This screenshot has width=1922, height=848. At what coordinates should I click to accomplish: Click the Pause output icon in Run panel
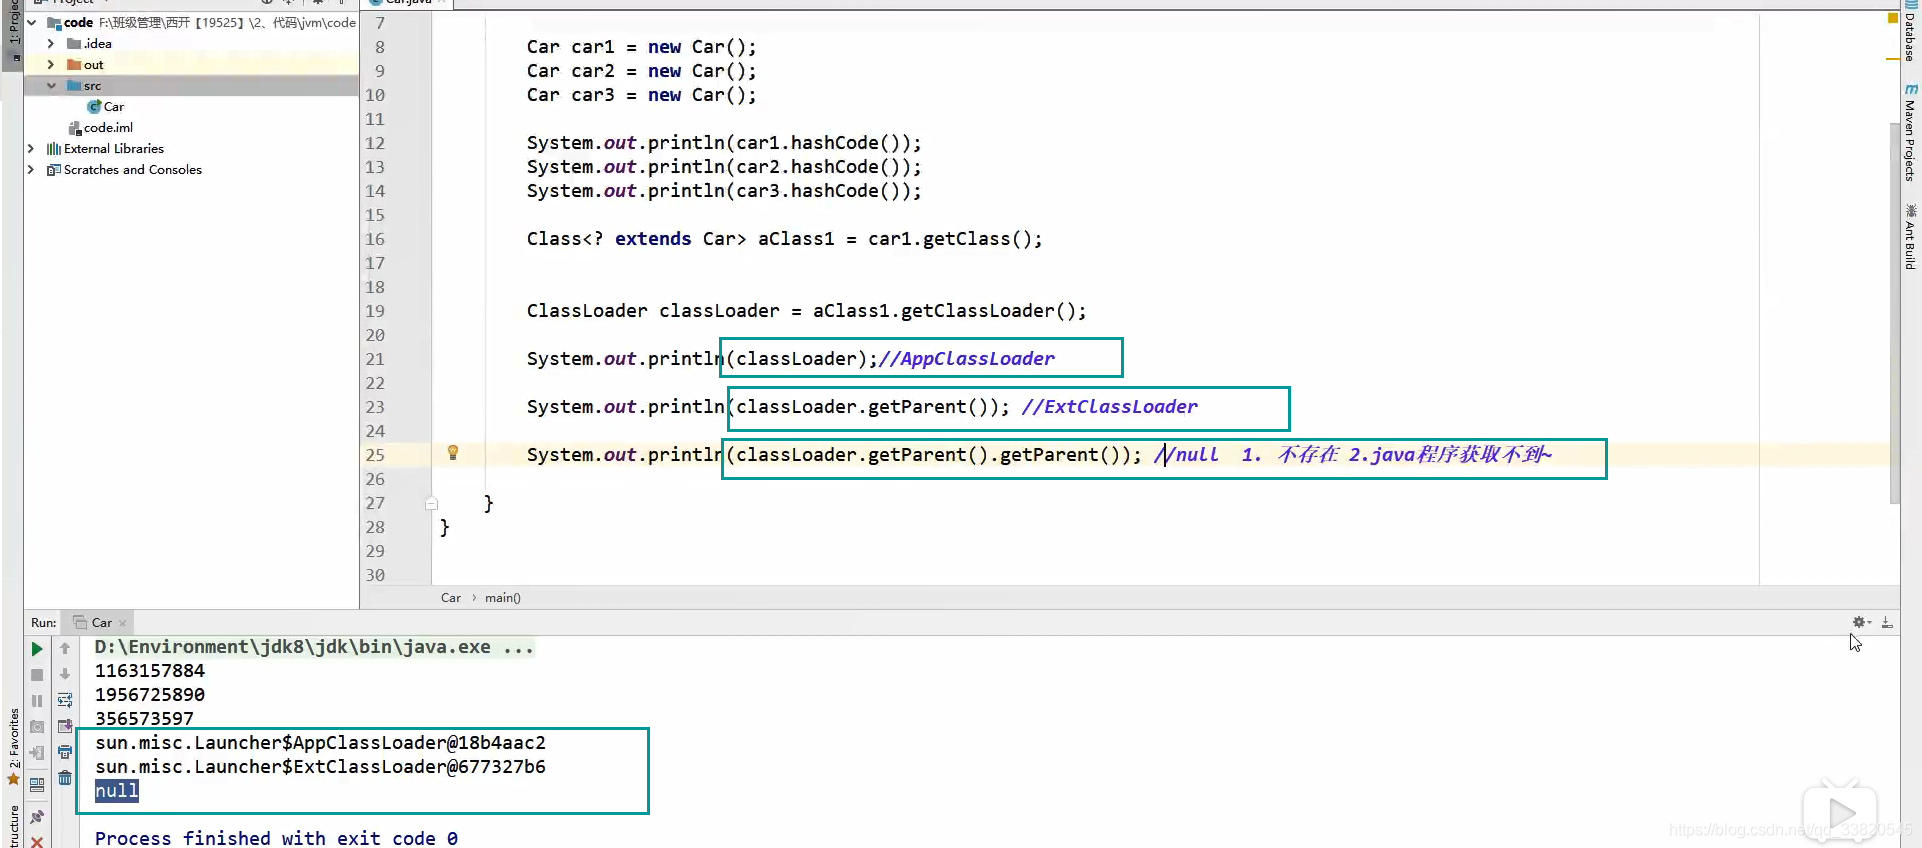click(x=37, y=701)
